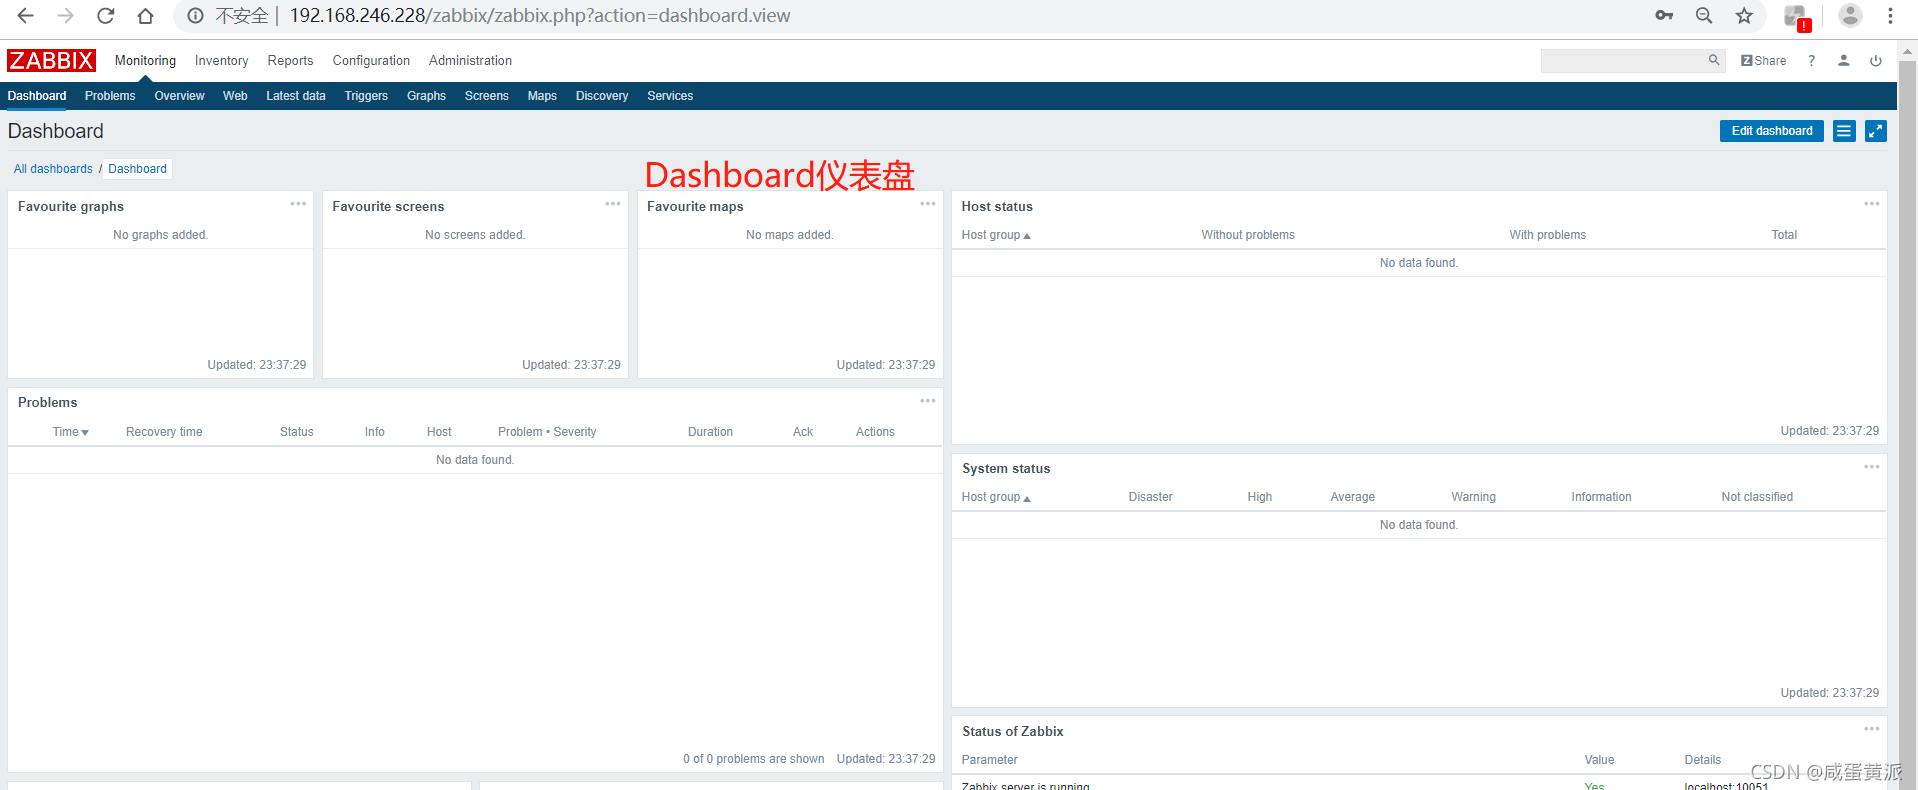Open Favourite graphs widget menu dots
This screenshot has height=790, width=1918.
coord(298,204)
